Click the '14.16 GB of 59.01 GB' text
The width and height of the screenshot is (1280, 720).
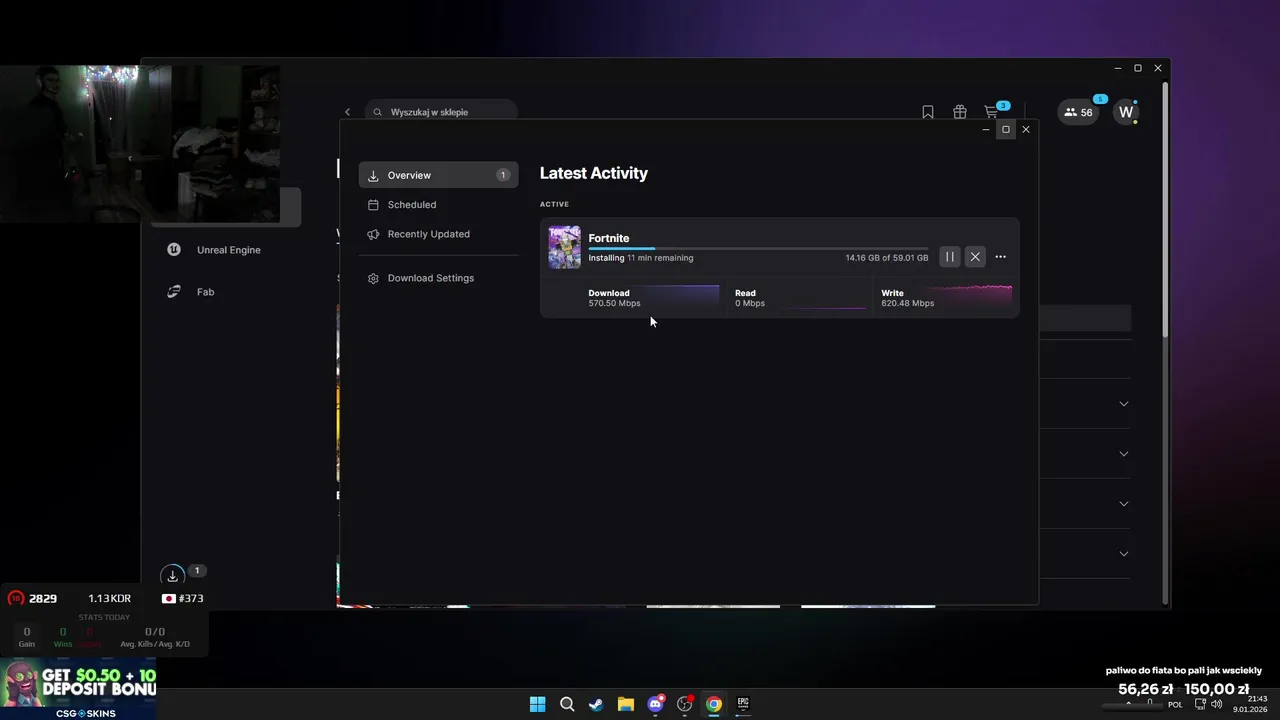coord(886,257)
